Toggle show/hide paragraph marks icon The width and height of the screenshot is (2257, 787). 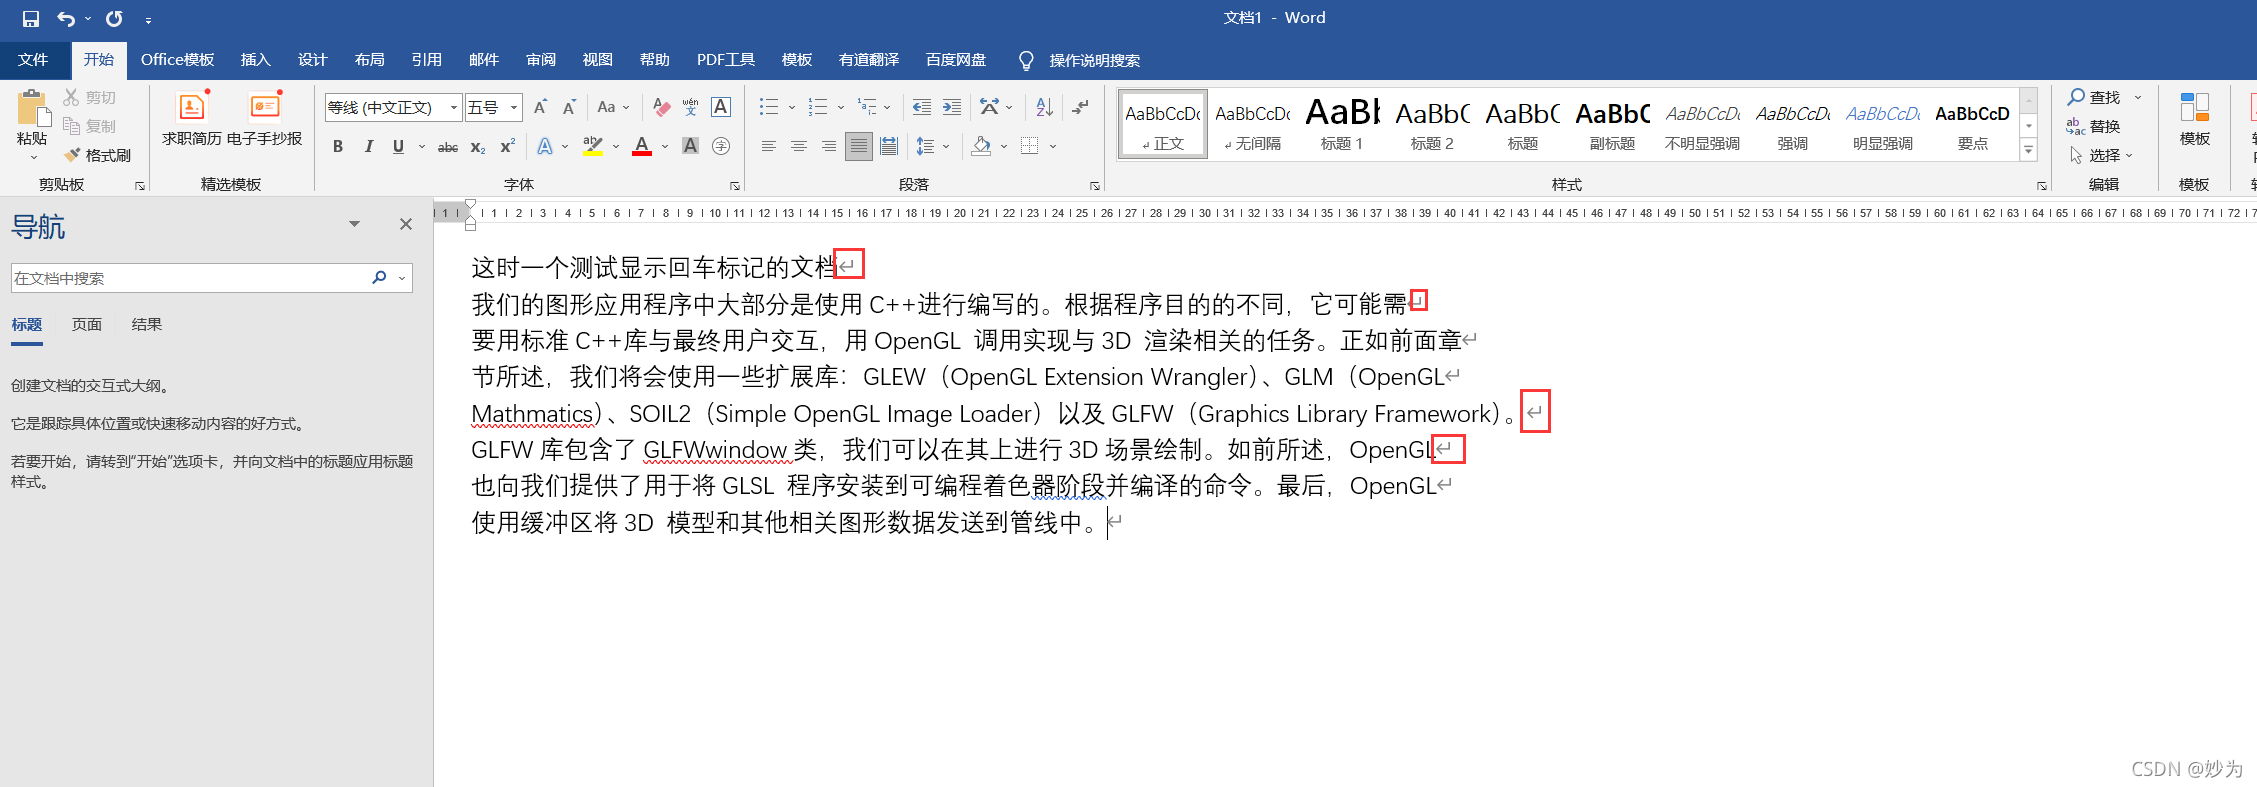[x=1080, y=107]
